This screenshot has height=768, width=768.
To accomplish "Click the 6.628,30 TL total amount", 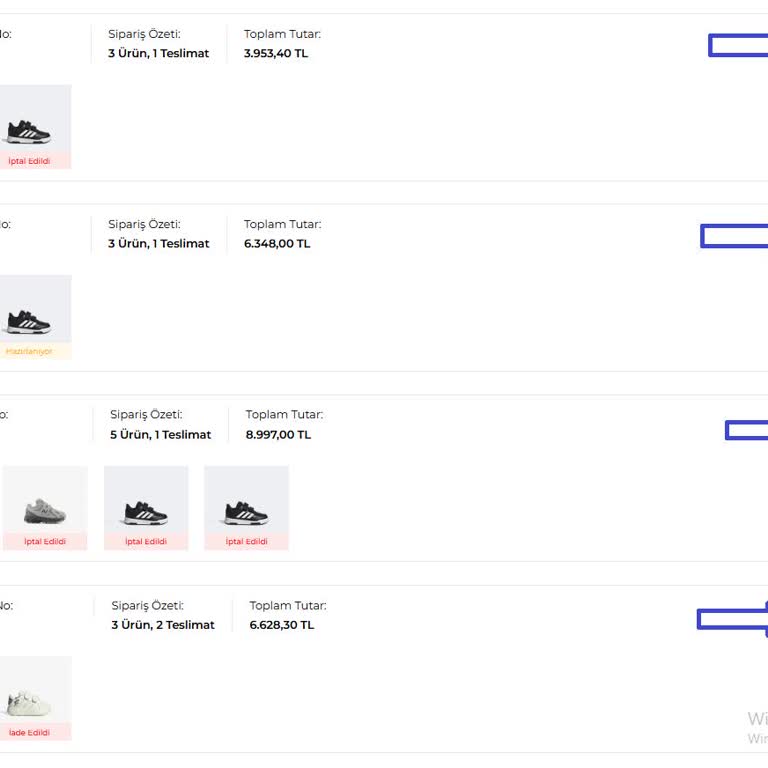I will (x=281, y=625).
